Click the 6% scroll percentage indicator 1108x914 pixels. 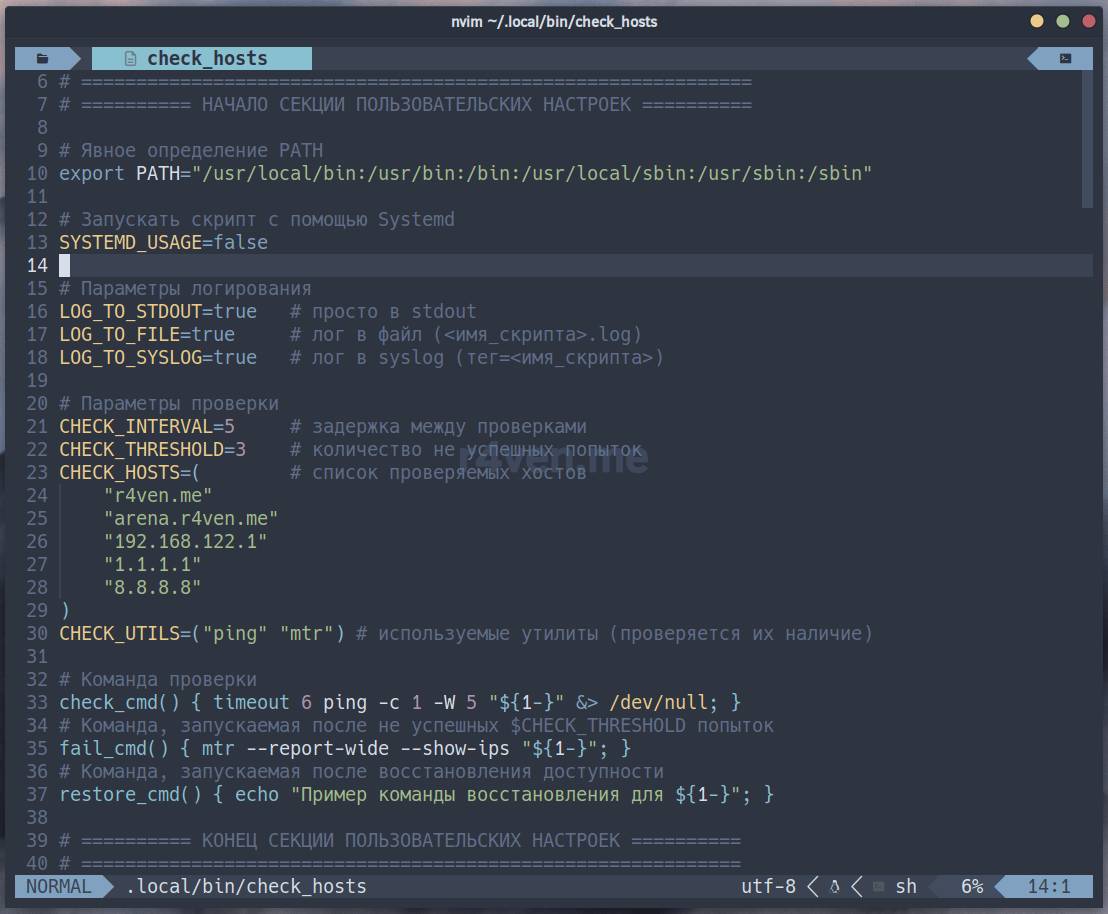[972, 887]
